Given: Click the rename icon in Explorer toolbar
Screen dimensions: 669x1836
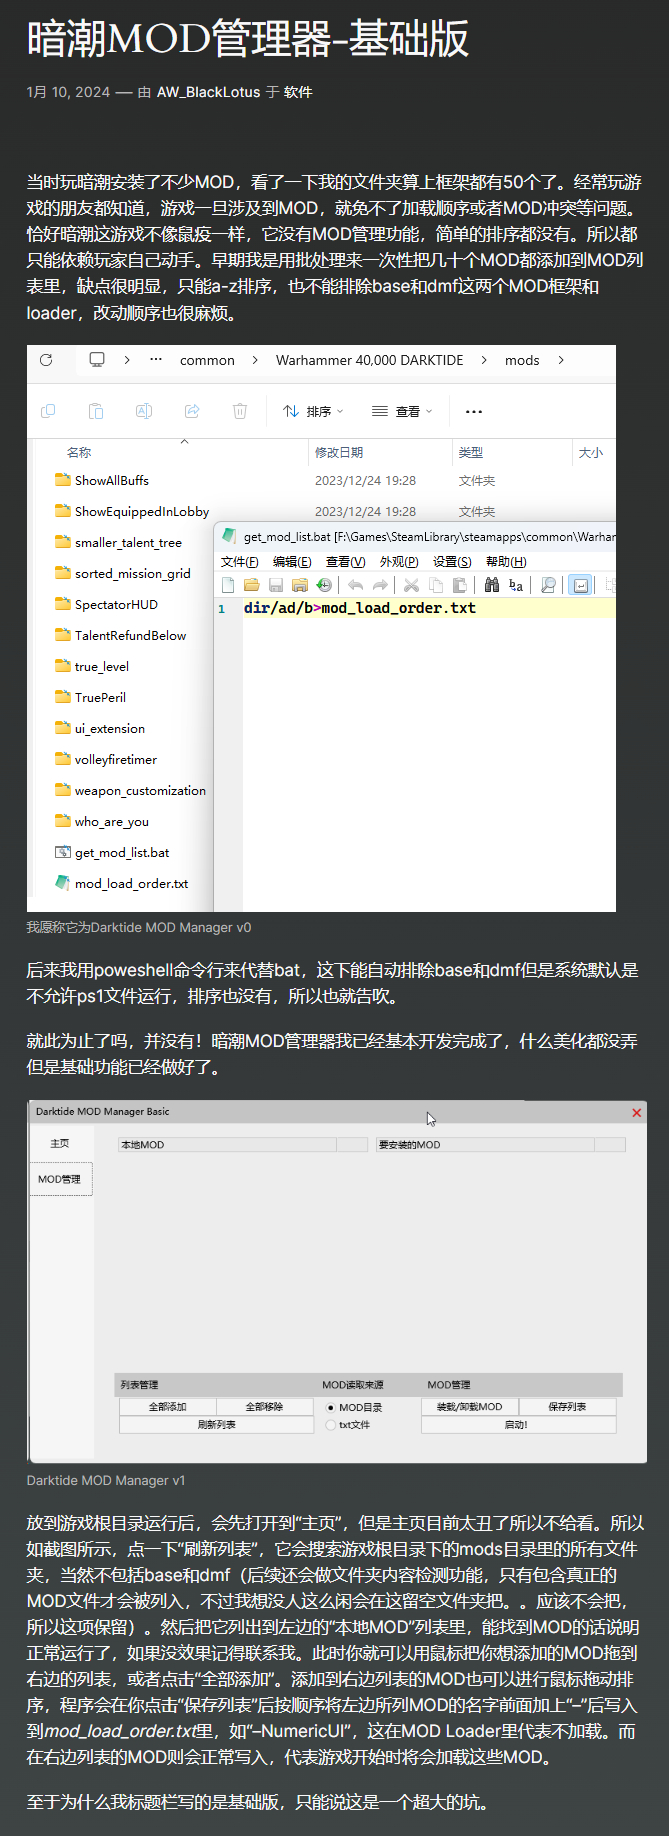Looking at the screenshot, I should (x=144, y=411).
